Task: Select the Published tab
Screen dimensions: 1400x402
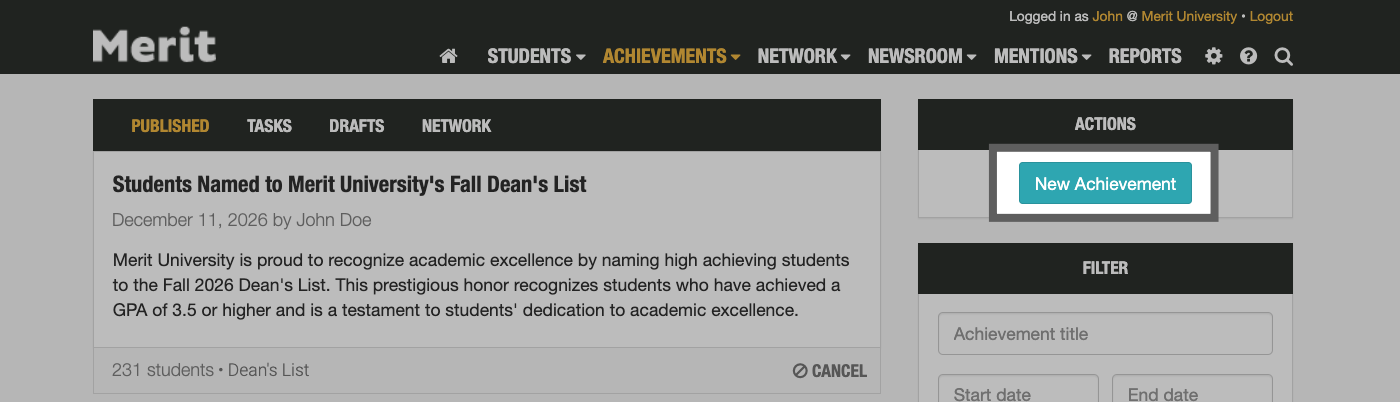Action: 170,126
